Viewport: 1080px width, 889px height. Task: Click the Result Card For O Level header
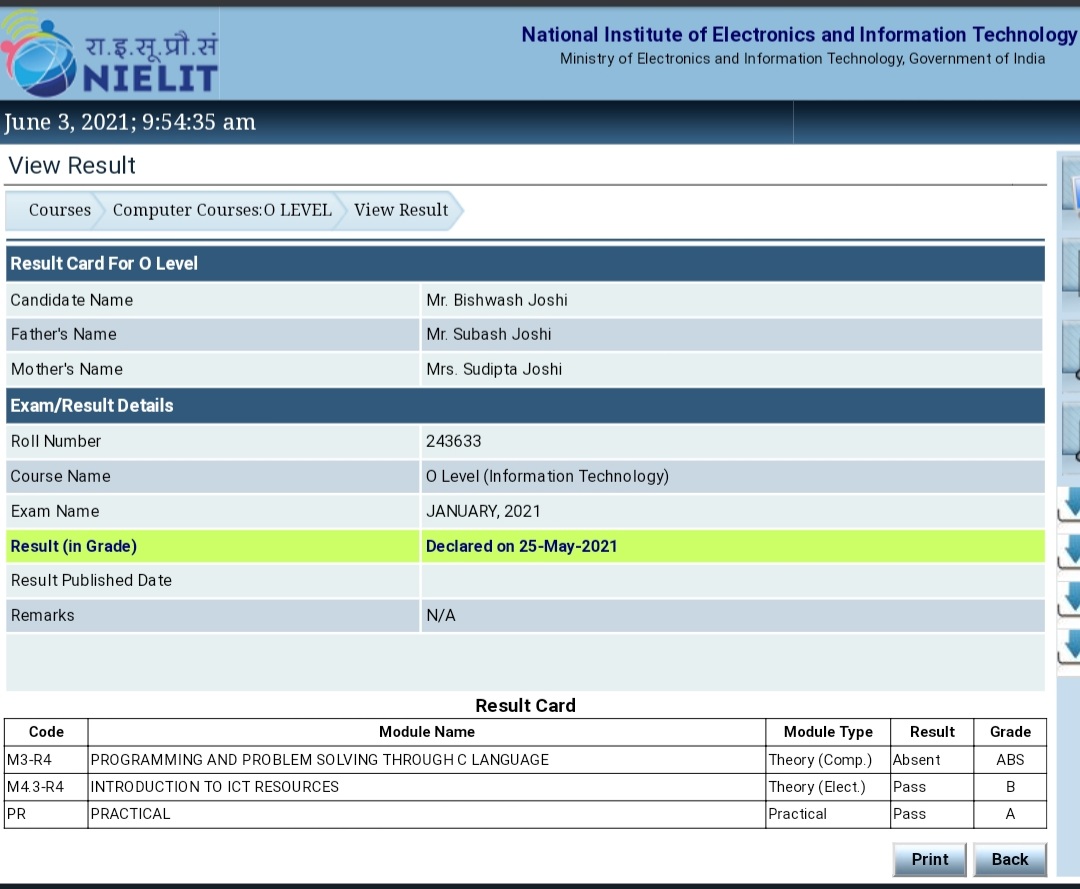coord(104,264)
